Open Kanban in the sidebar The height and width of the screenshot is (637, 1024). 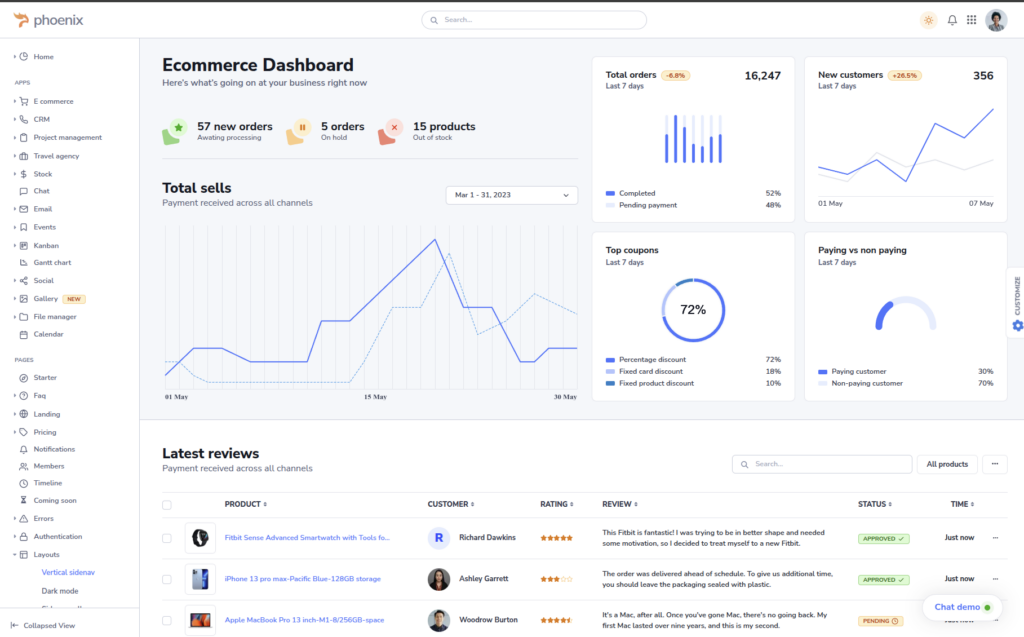46,245
